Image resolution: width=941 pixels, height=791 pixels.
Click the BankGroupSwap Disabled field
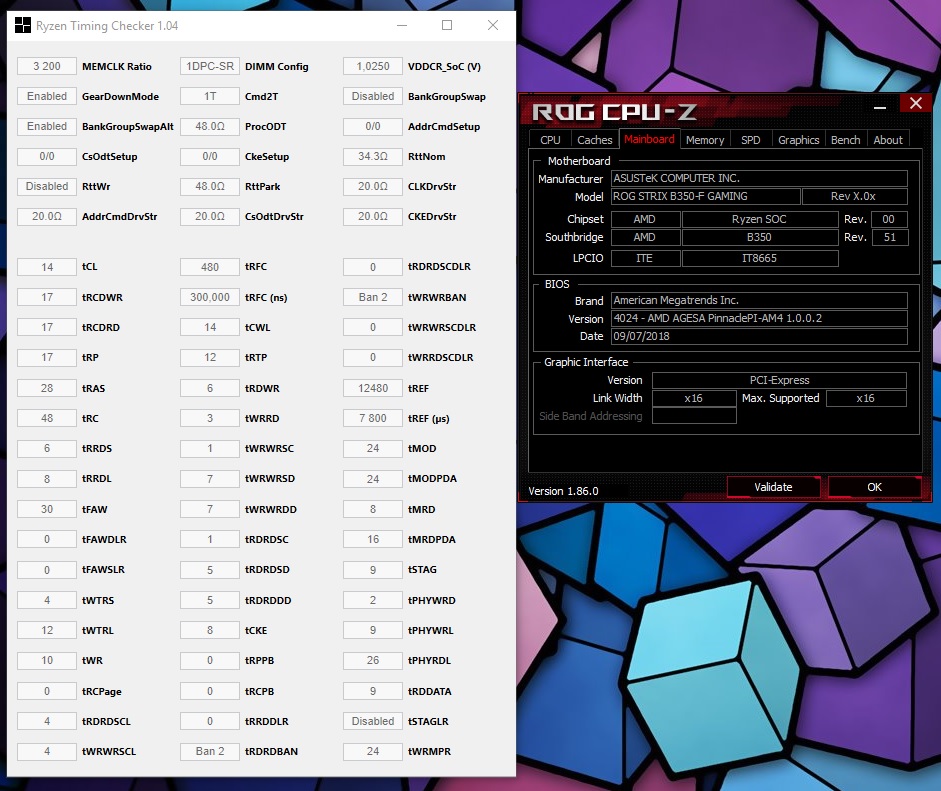373,96
